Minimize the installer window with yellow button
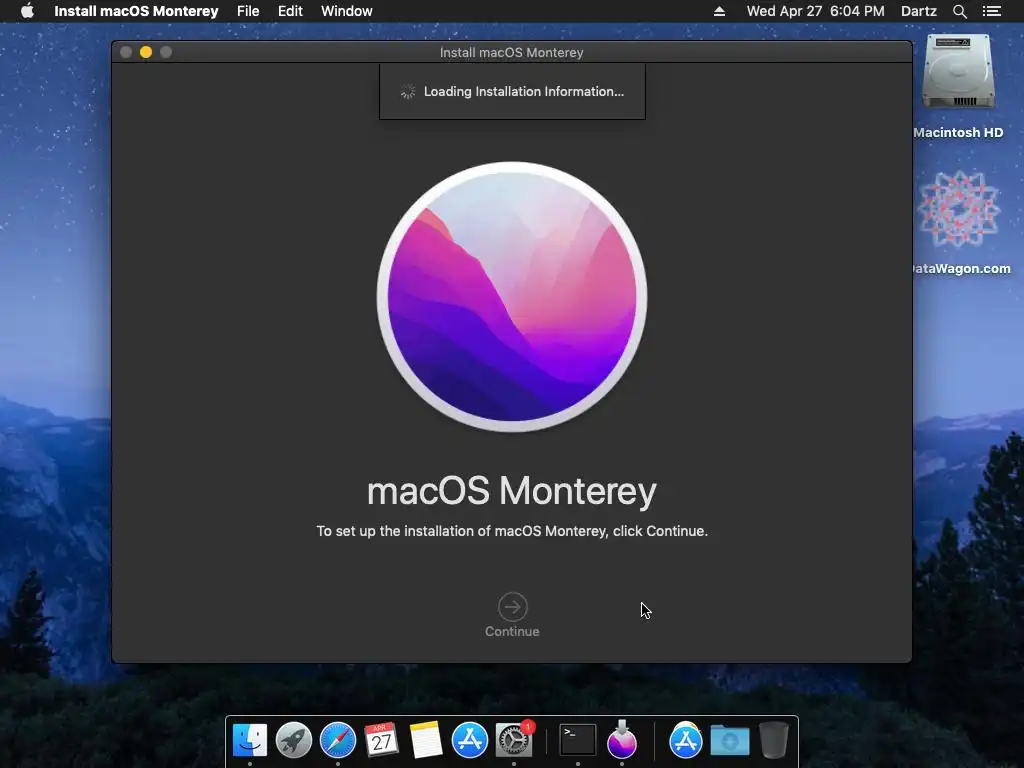The height and width of the screenshot is (768, 1024). tap(146, 52)
